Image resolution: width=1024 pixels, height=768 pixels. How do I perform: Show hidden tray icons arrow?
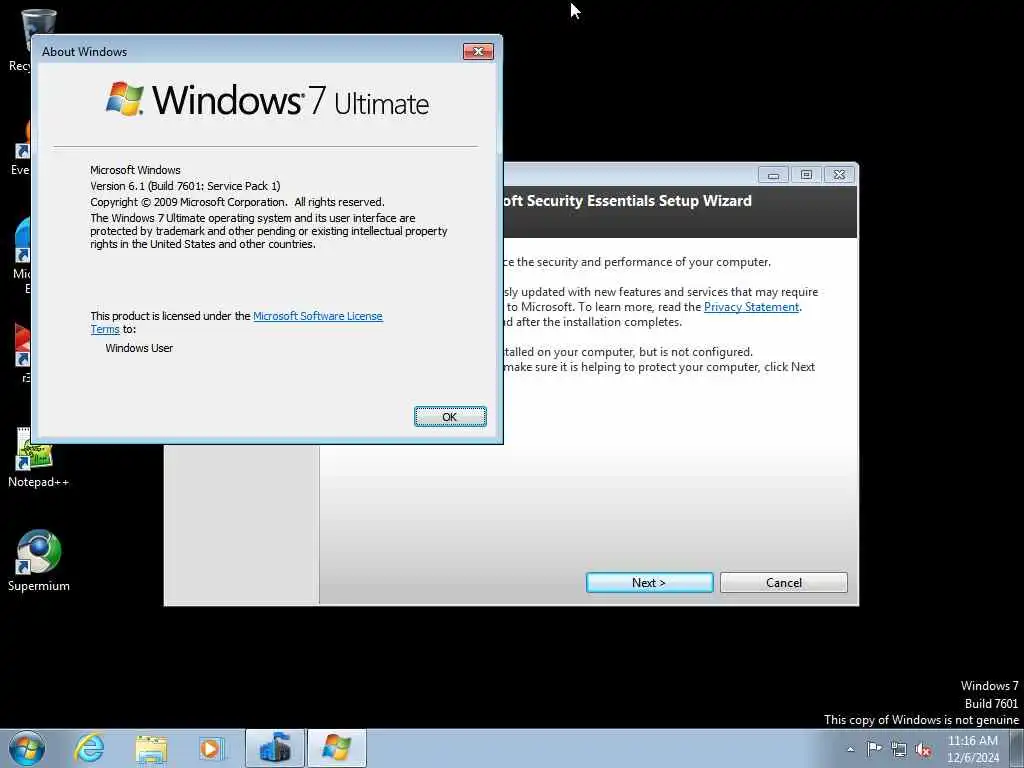(x=850, y=749)
